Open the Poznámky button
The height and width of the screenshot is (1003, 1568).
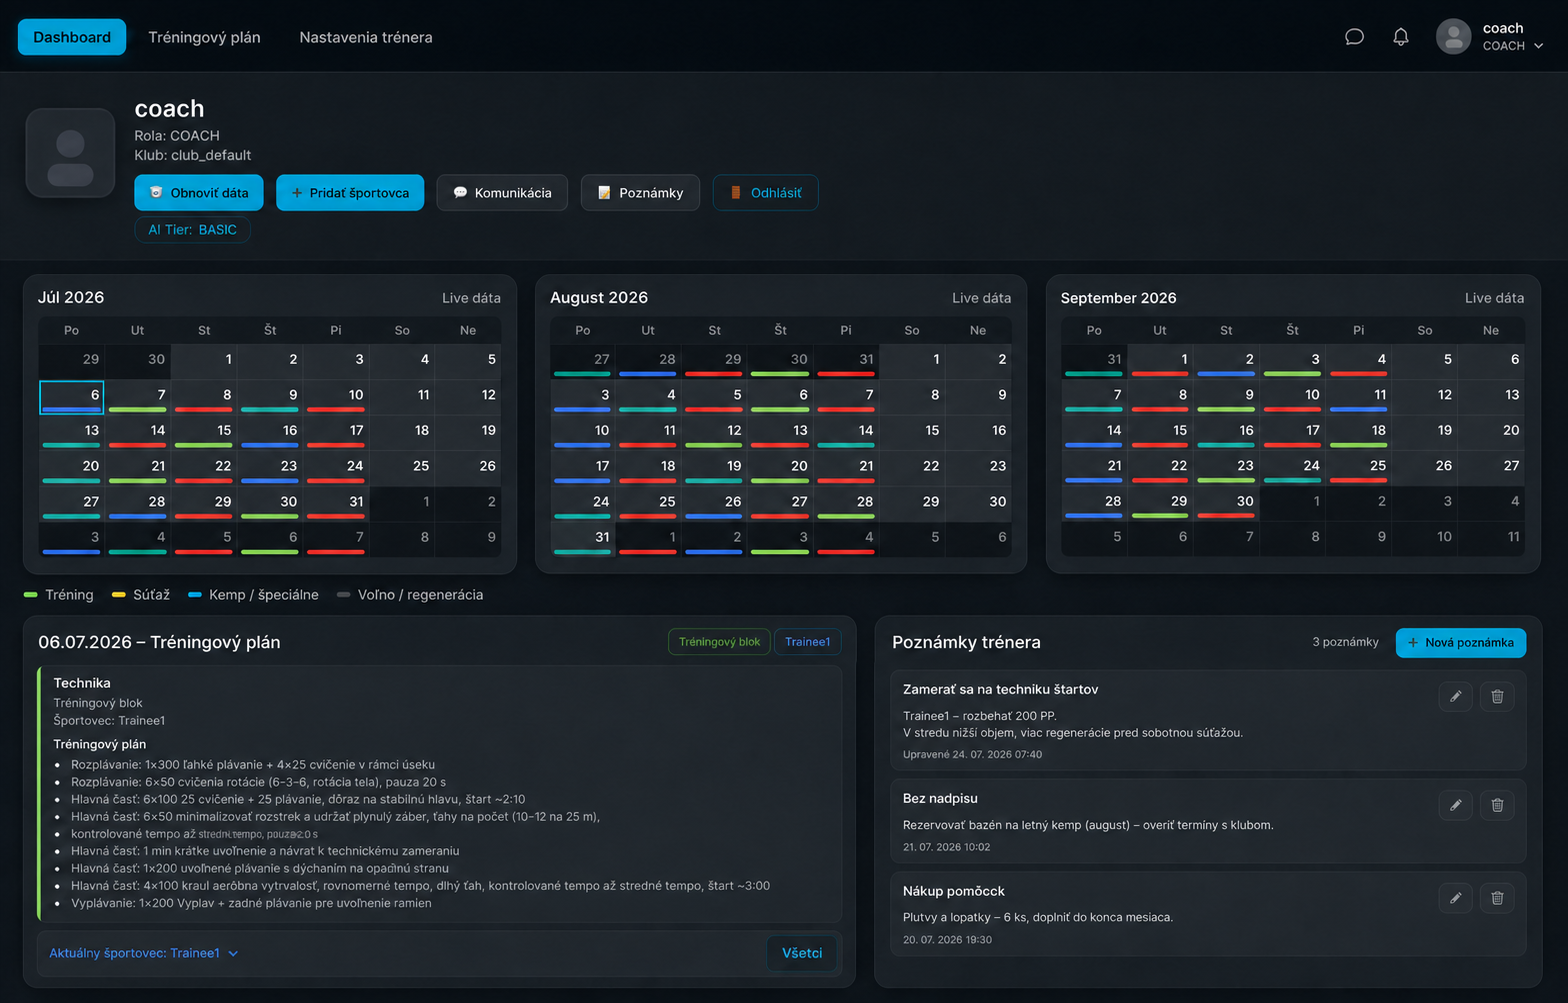point(640,193)
